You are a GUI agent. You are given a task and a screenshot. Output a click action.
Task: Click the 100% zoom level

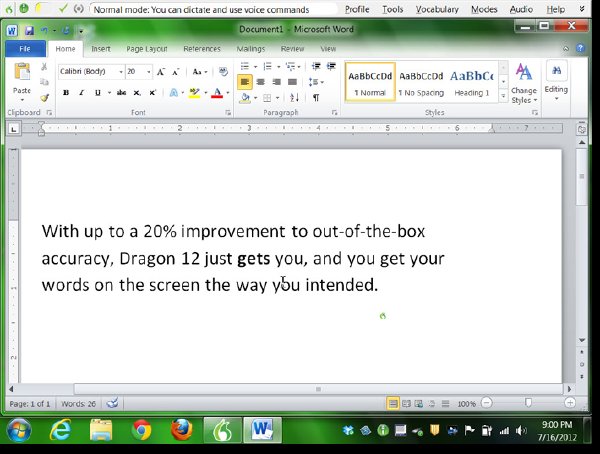pos(466,404)
